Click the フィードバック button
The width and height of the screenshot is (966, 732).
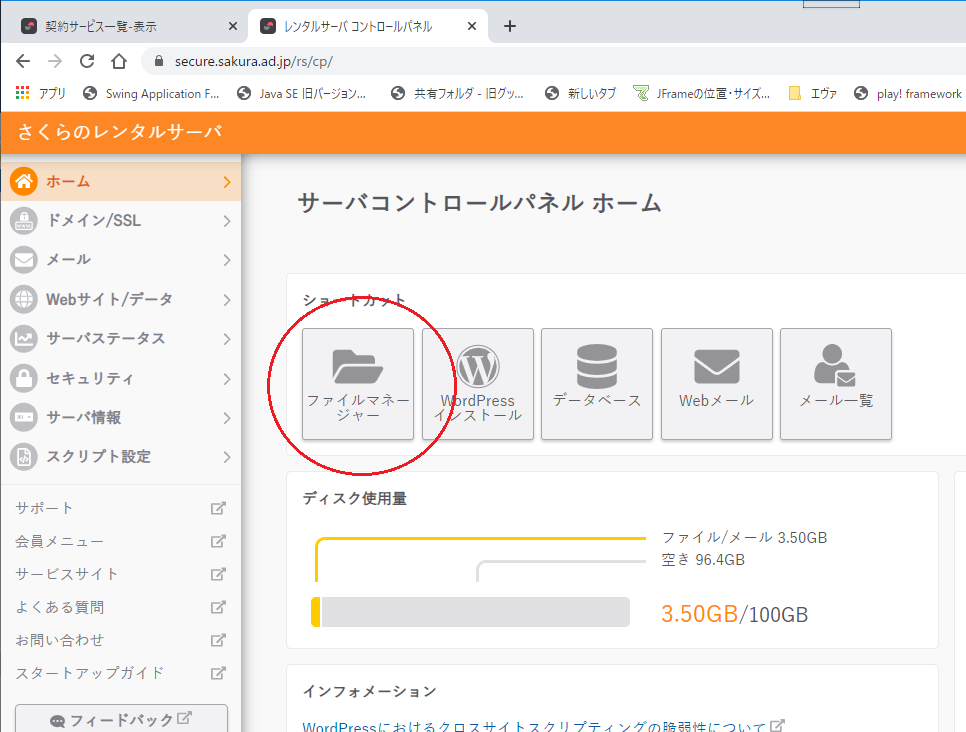click(121, 718)
